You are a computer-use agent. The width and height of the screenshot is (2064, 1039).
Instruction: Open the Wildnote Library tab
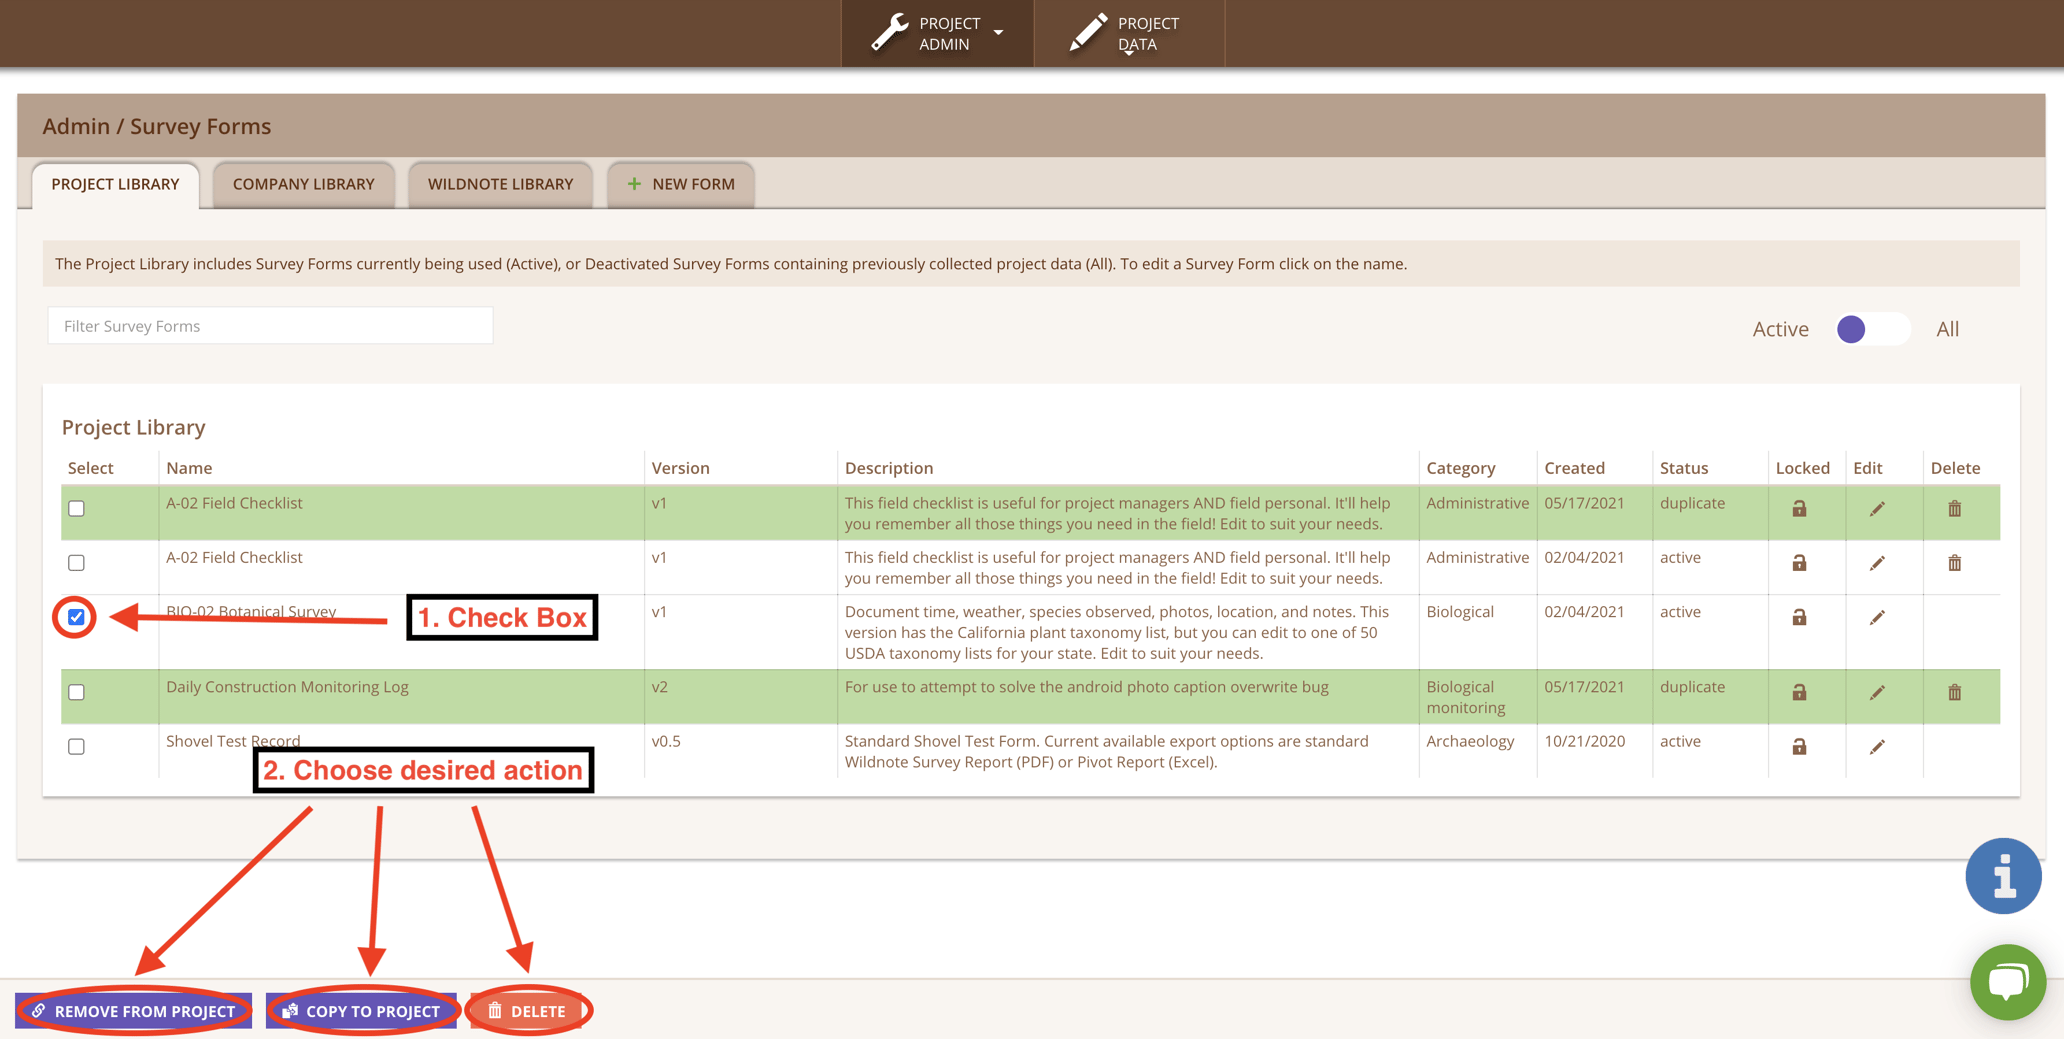(499, 184)
